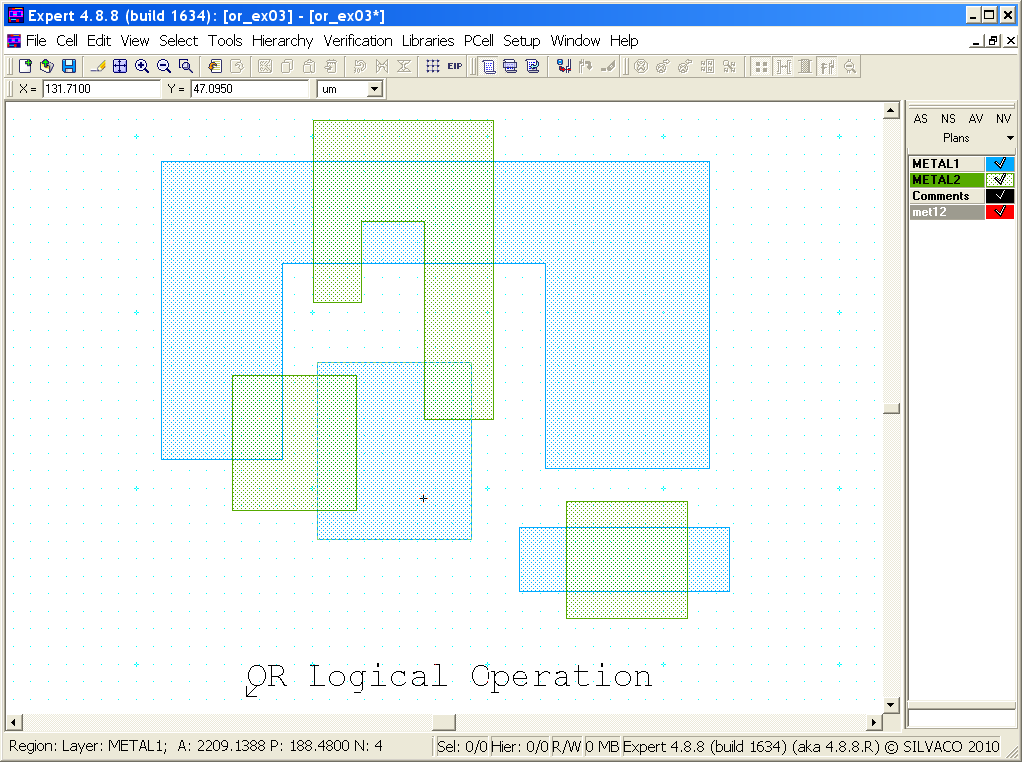Screen dimensions: 1022x762
Task: Expand the Plans dropdown arrow
Action: click(1010, 138)
